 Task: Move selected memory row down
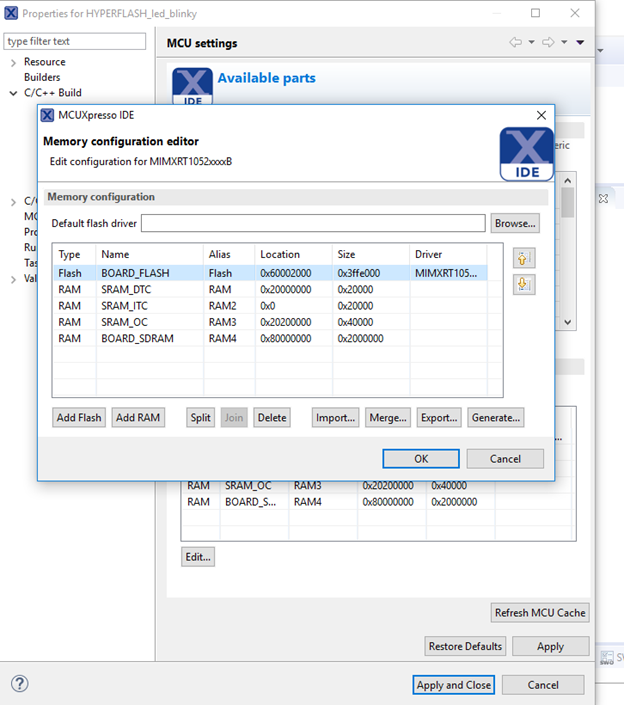(524, 284)
